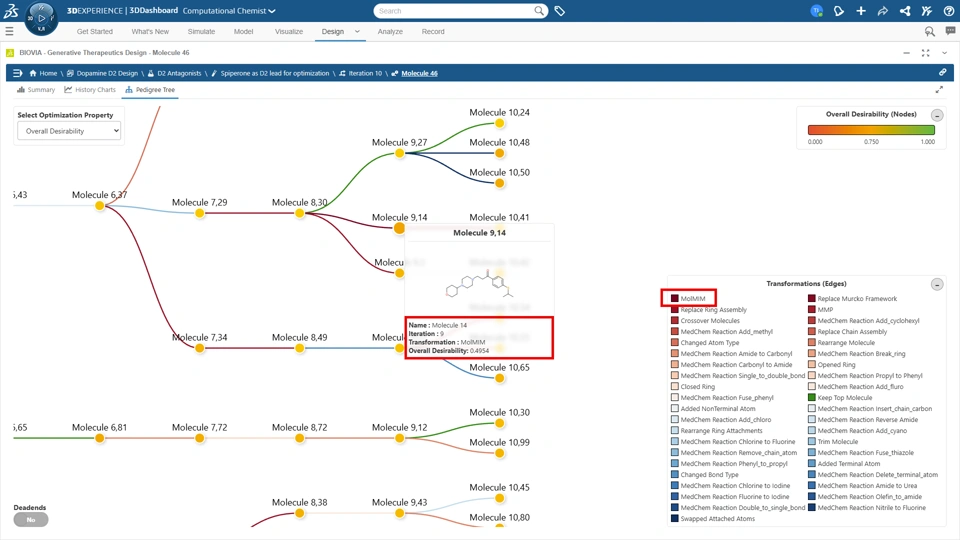The height and width of the screenshot is (540, 960).
Task: Click the Molecule 9,27 label
Action: [399, 142]
